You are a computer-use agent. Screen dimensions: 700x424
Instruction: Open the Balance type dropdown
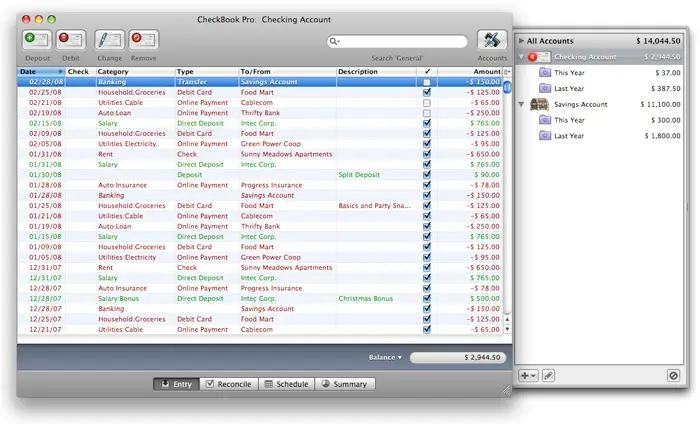click(385, 357)
